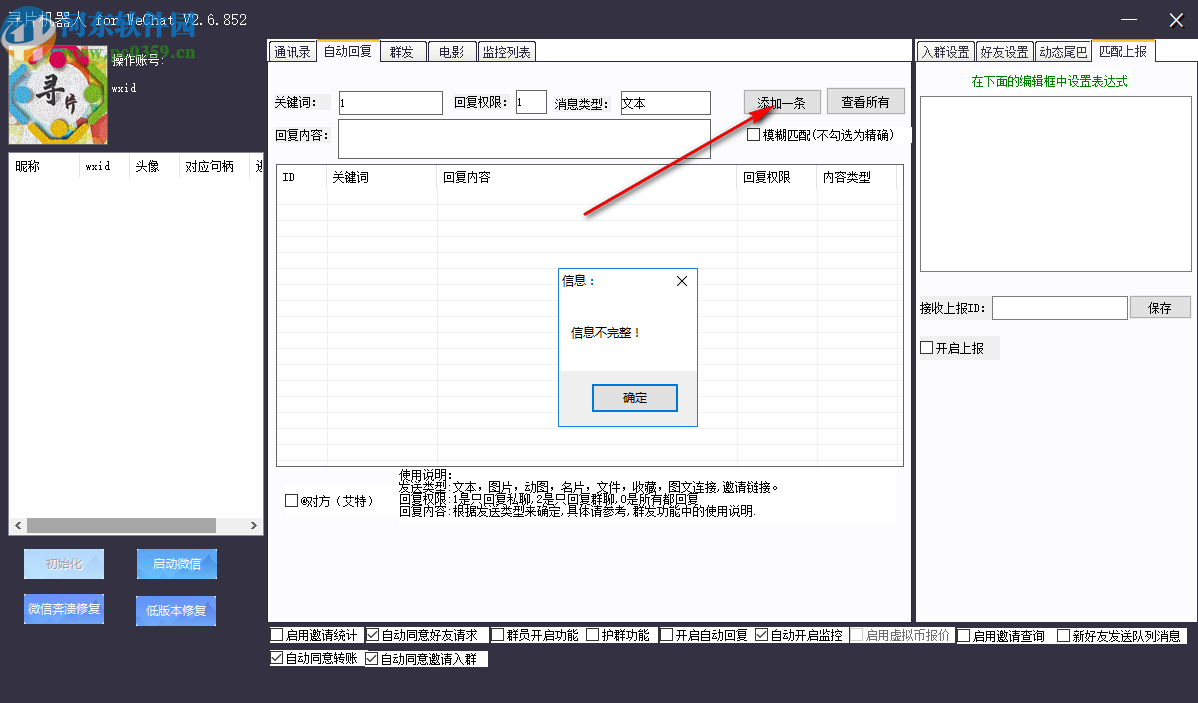Click the 查看所有 button
Image resolution: width=1198 pixels, height=703 pixels.
click(866, 101)
